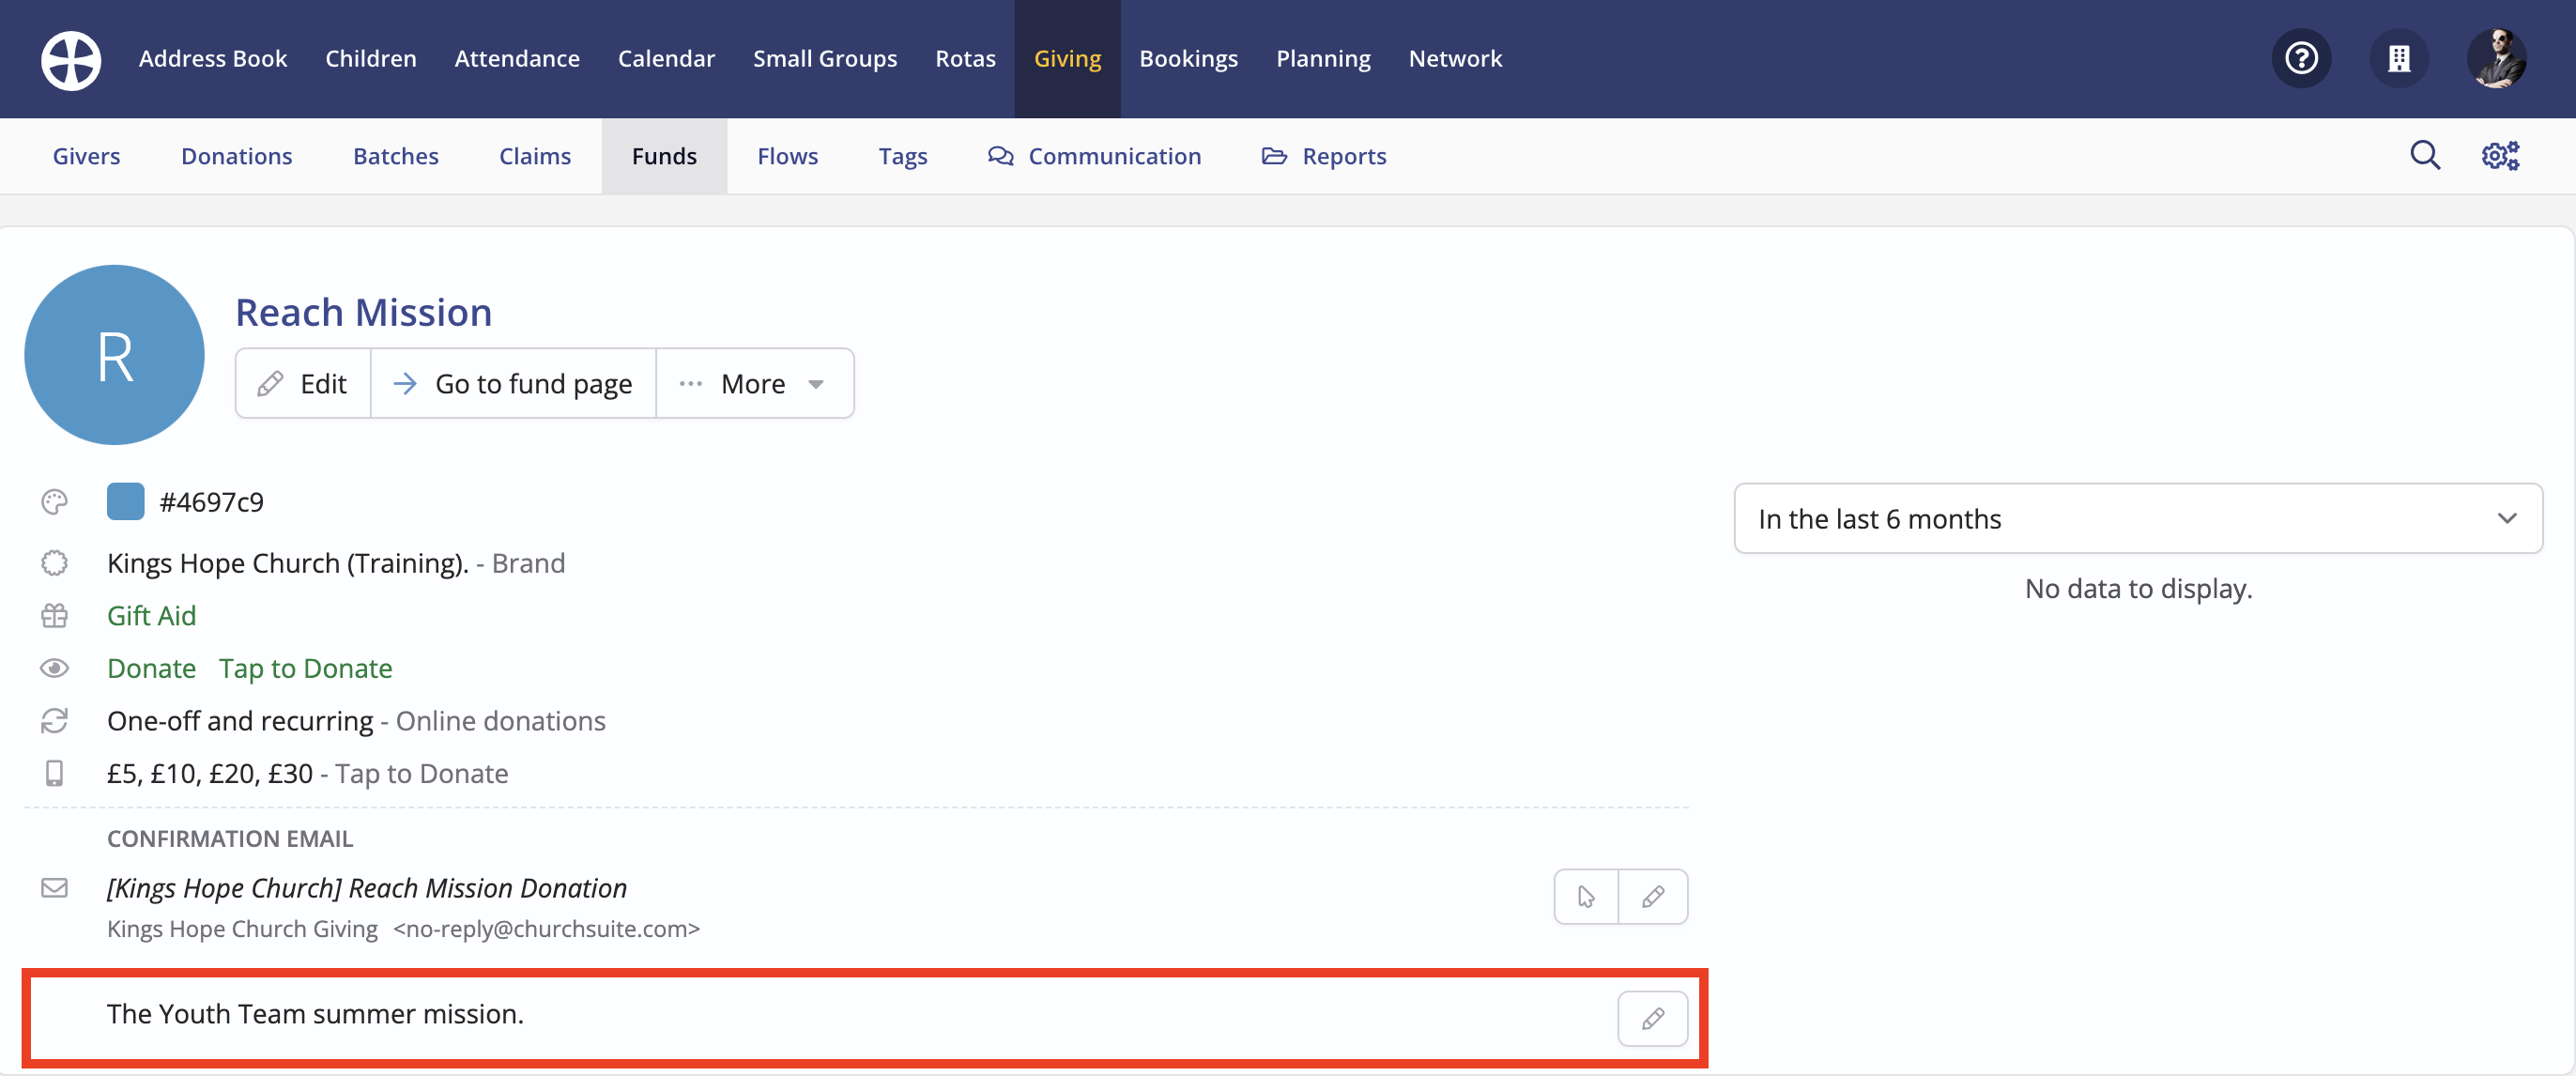Click the Reach Mission fund avatar circle
The width and height of the screenshot is (2576, 1076).
pos(114,355)
